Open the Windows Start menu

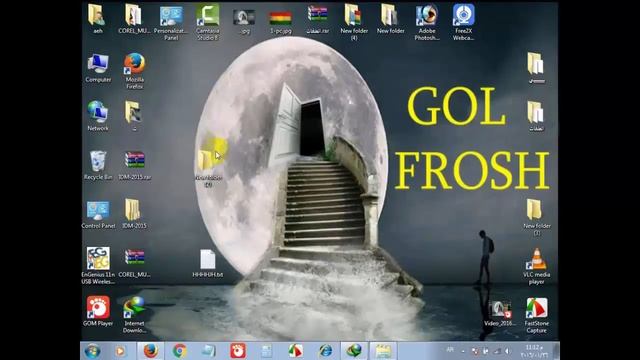coord(92,351)
